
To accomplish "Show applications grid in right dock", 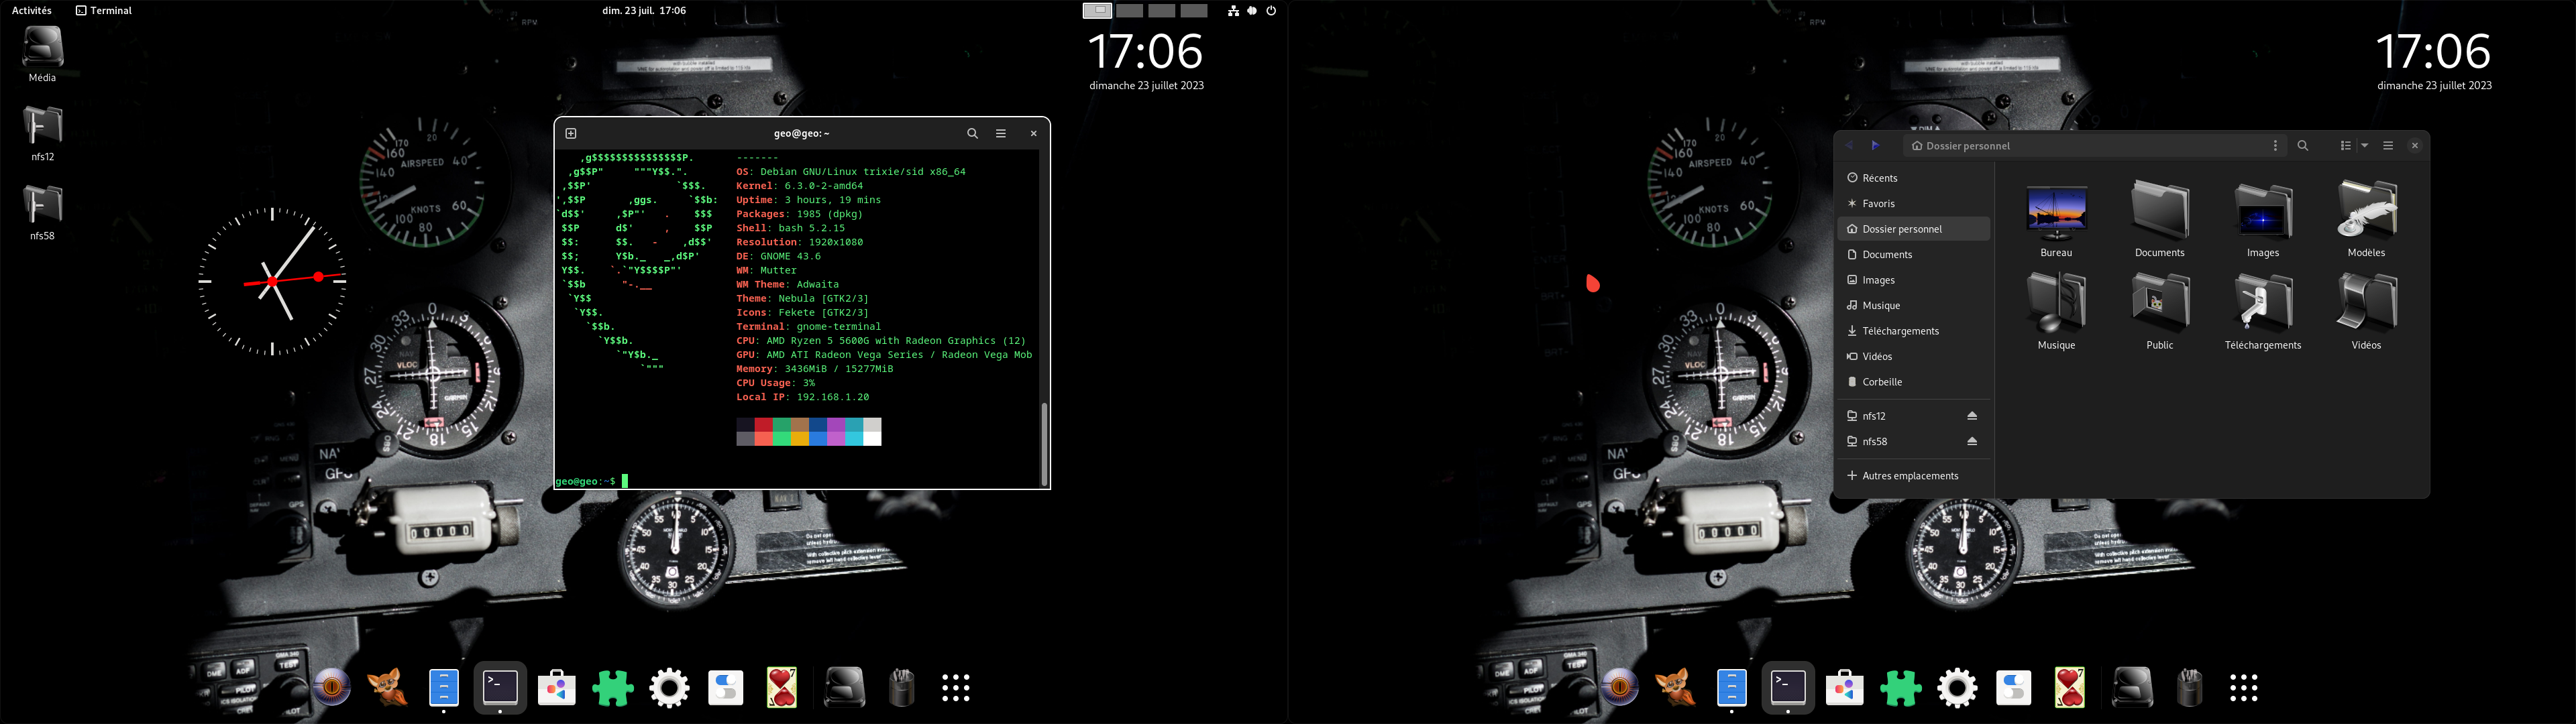I will pos(2244,688).
